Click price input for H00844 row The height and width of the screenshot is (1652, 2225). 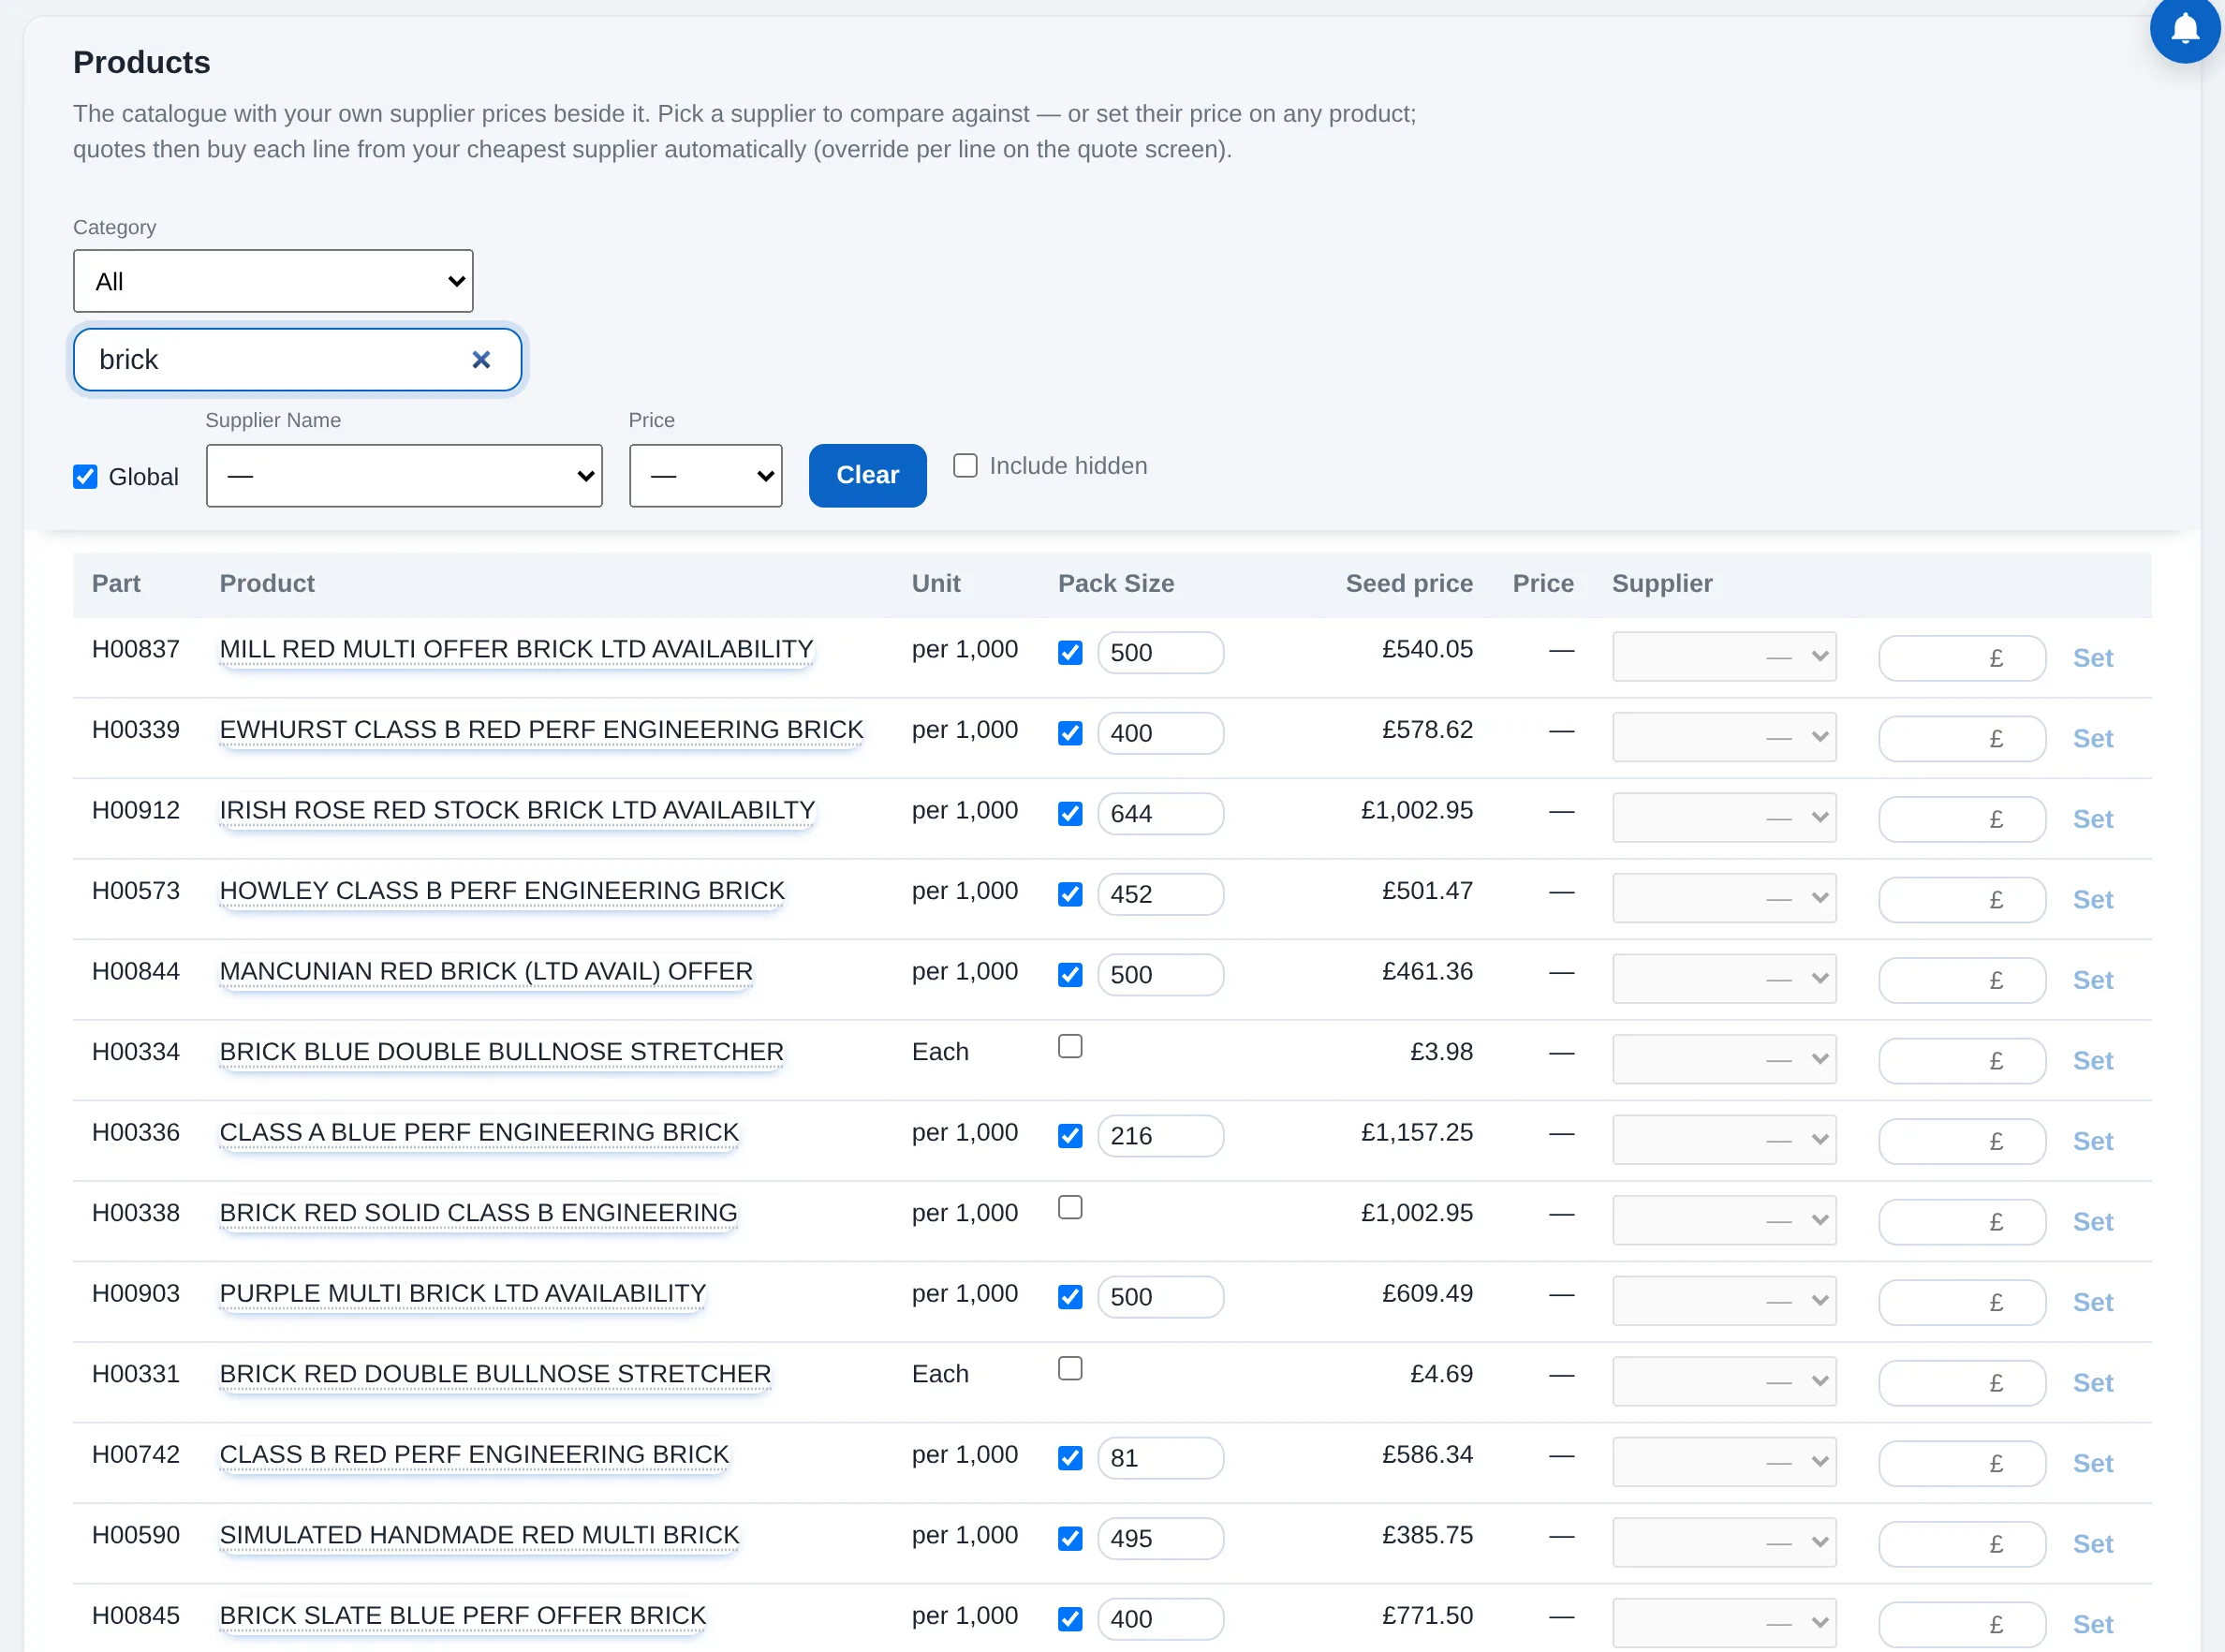point(1962,980)
